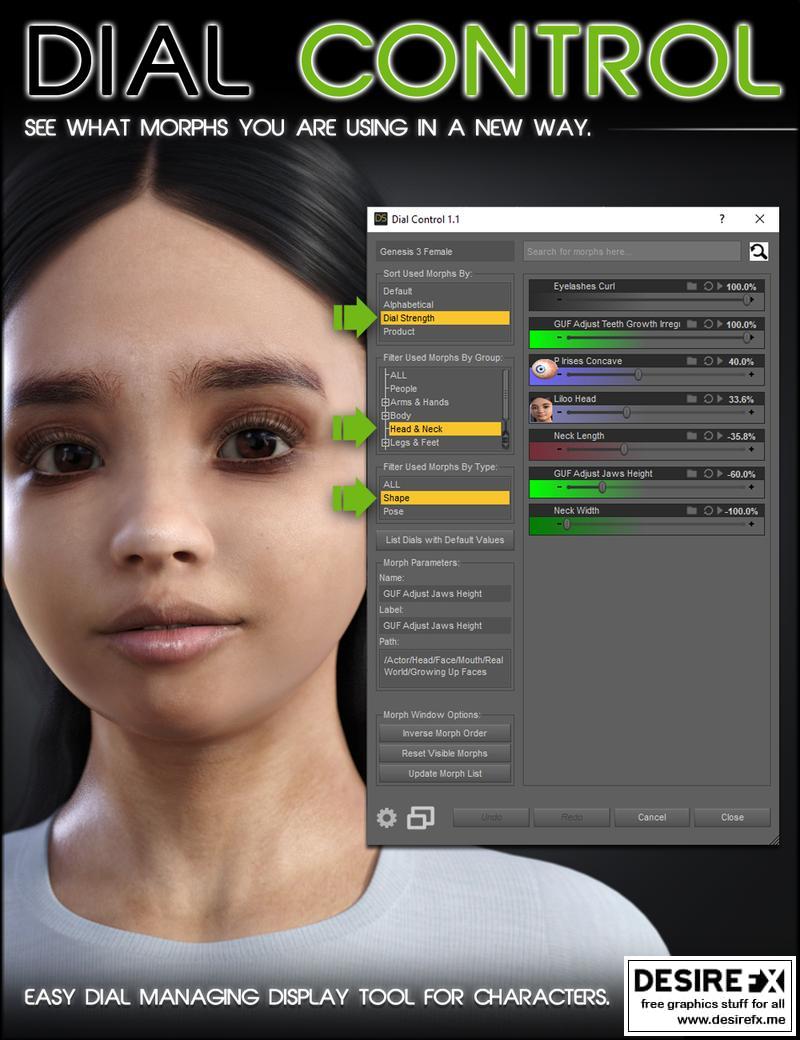
Task: Click the GUF Adjust Jaws Height slider handle
Action: (x=602, y=488)
